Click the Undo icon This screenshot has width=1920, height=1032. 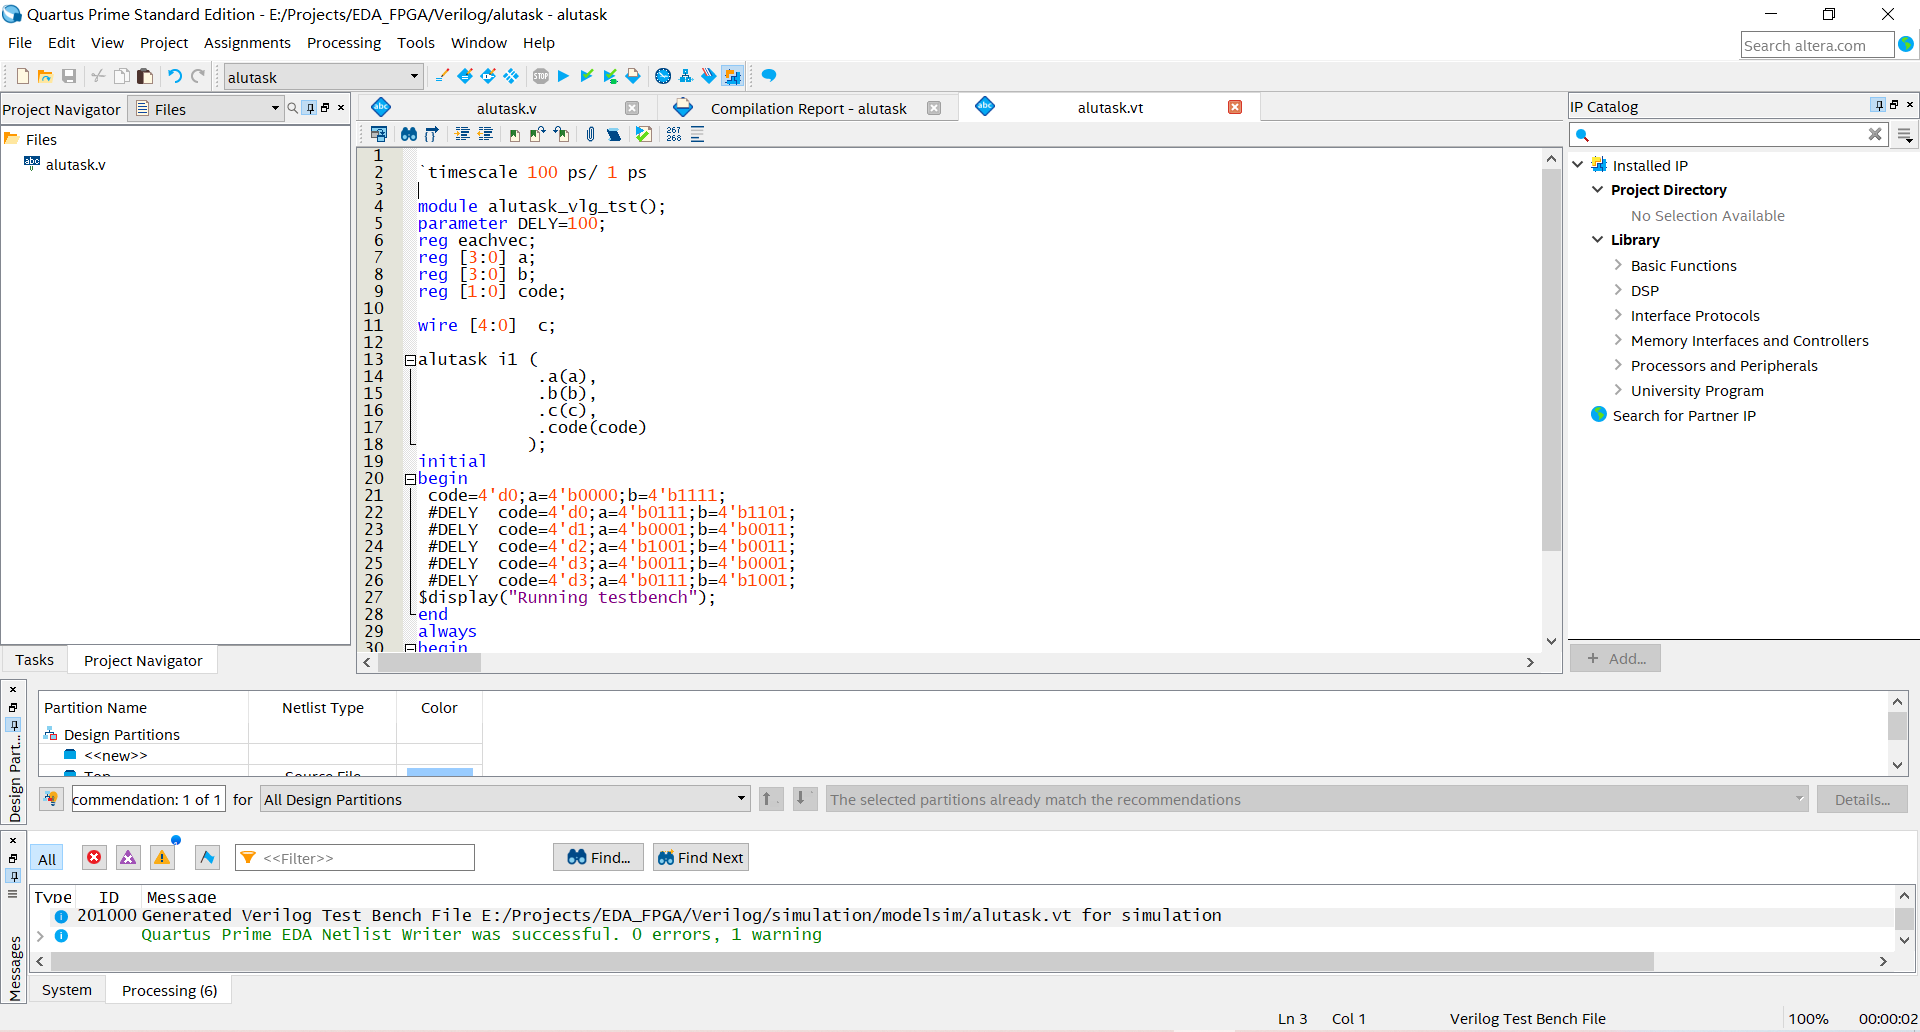(175, 75)
